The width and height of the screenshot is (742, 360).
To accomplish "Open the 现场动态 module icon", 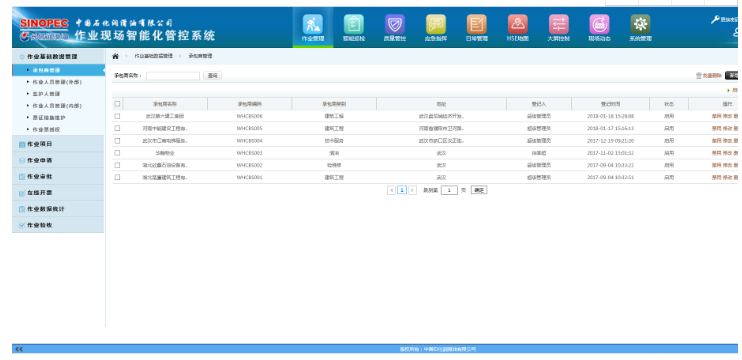I will [599, 24].
